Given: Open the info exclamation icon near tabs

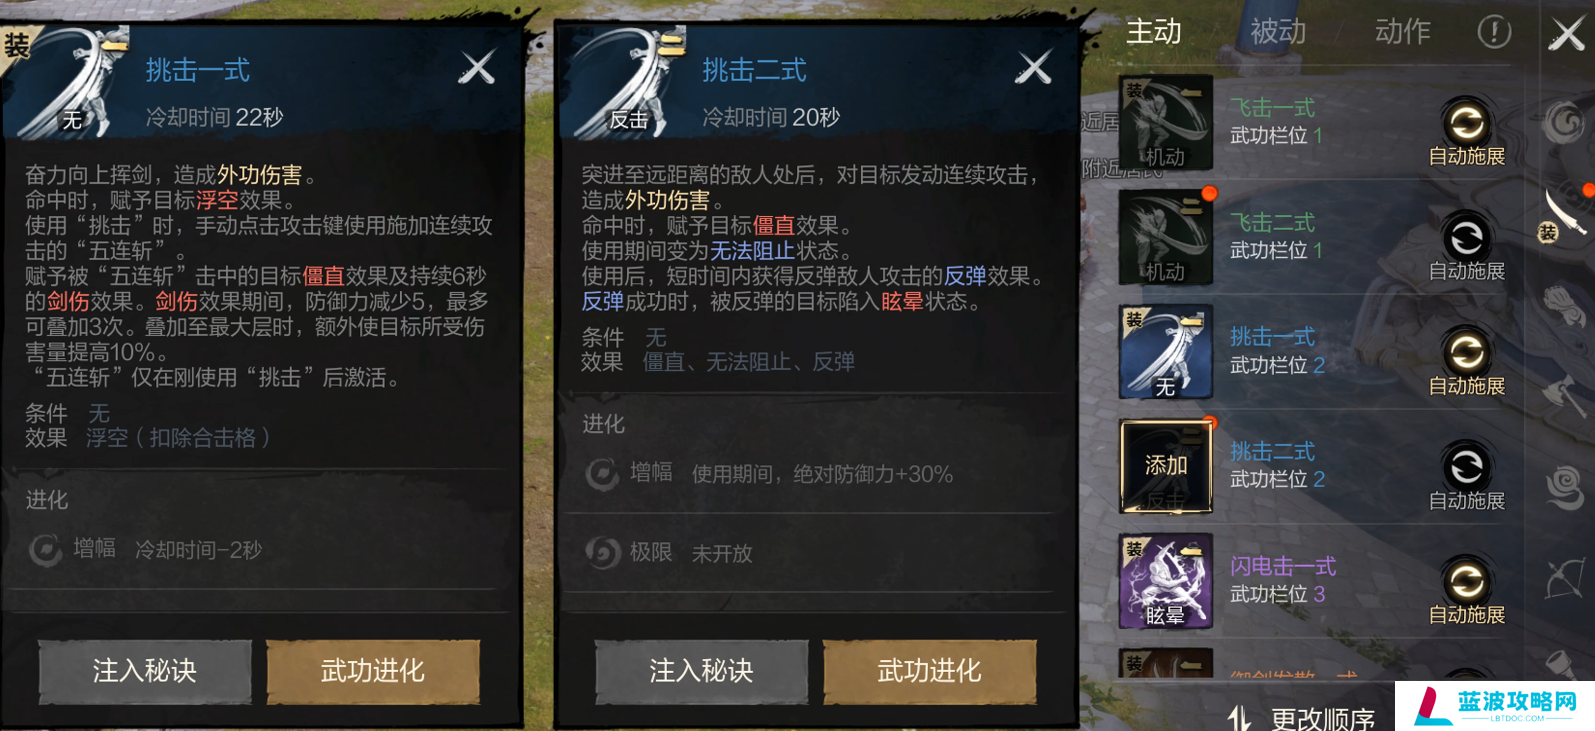Looking at the screenshot, I should click(x=1494, y=32).
